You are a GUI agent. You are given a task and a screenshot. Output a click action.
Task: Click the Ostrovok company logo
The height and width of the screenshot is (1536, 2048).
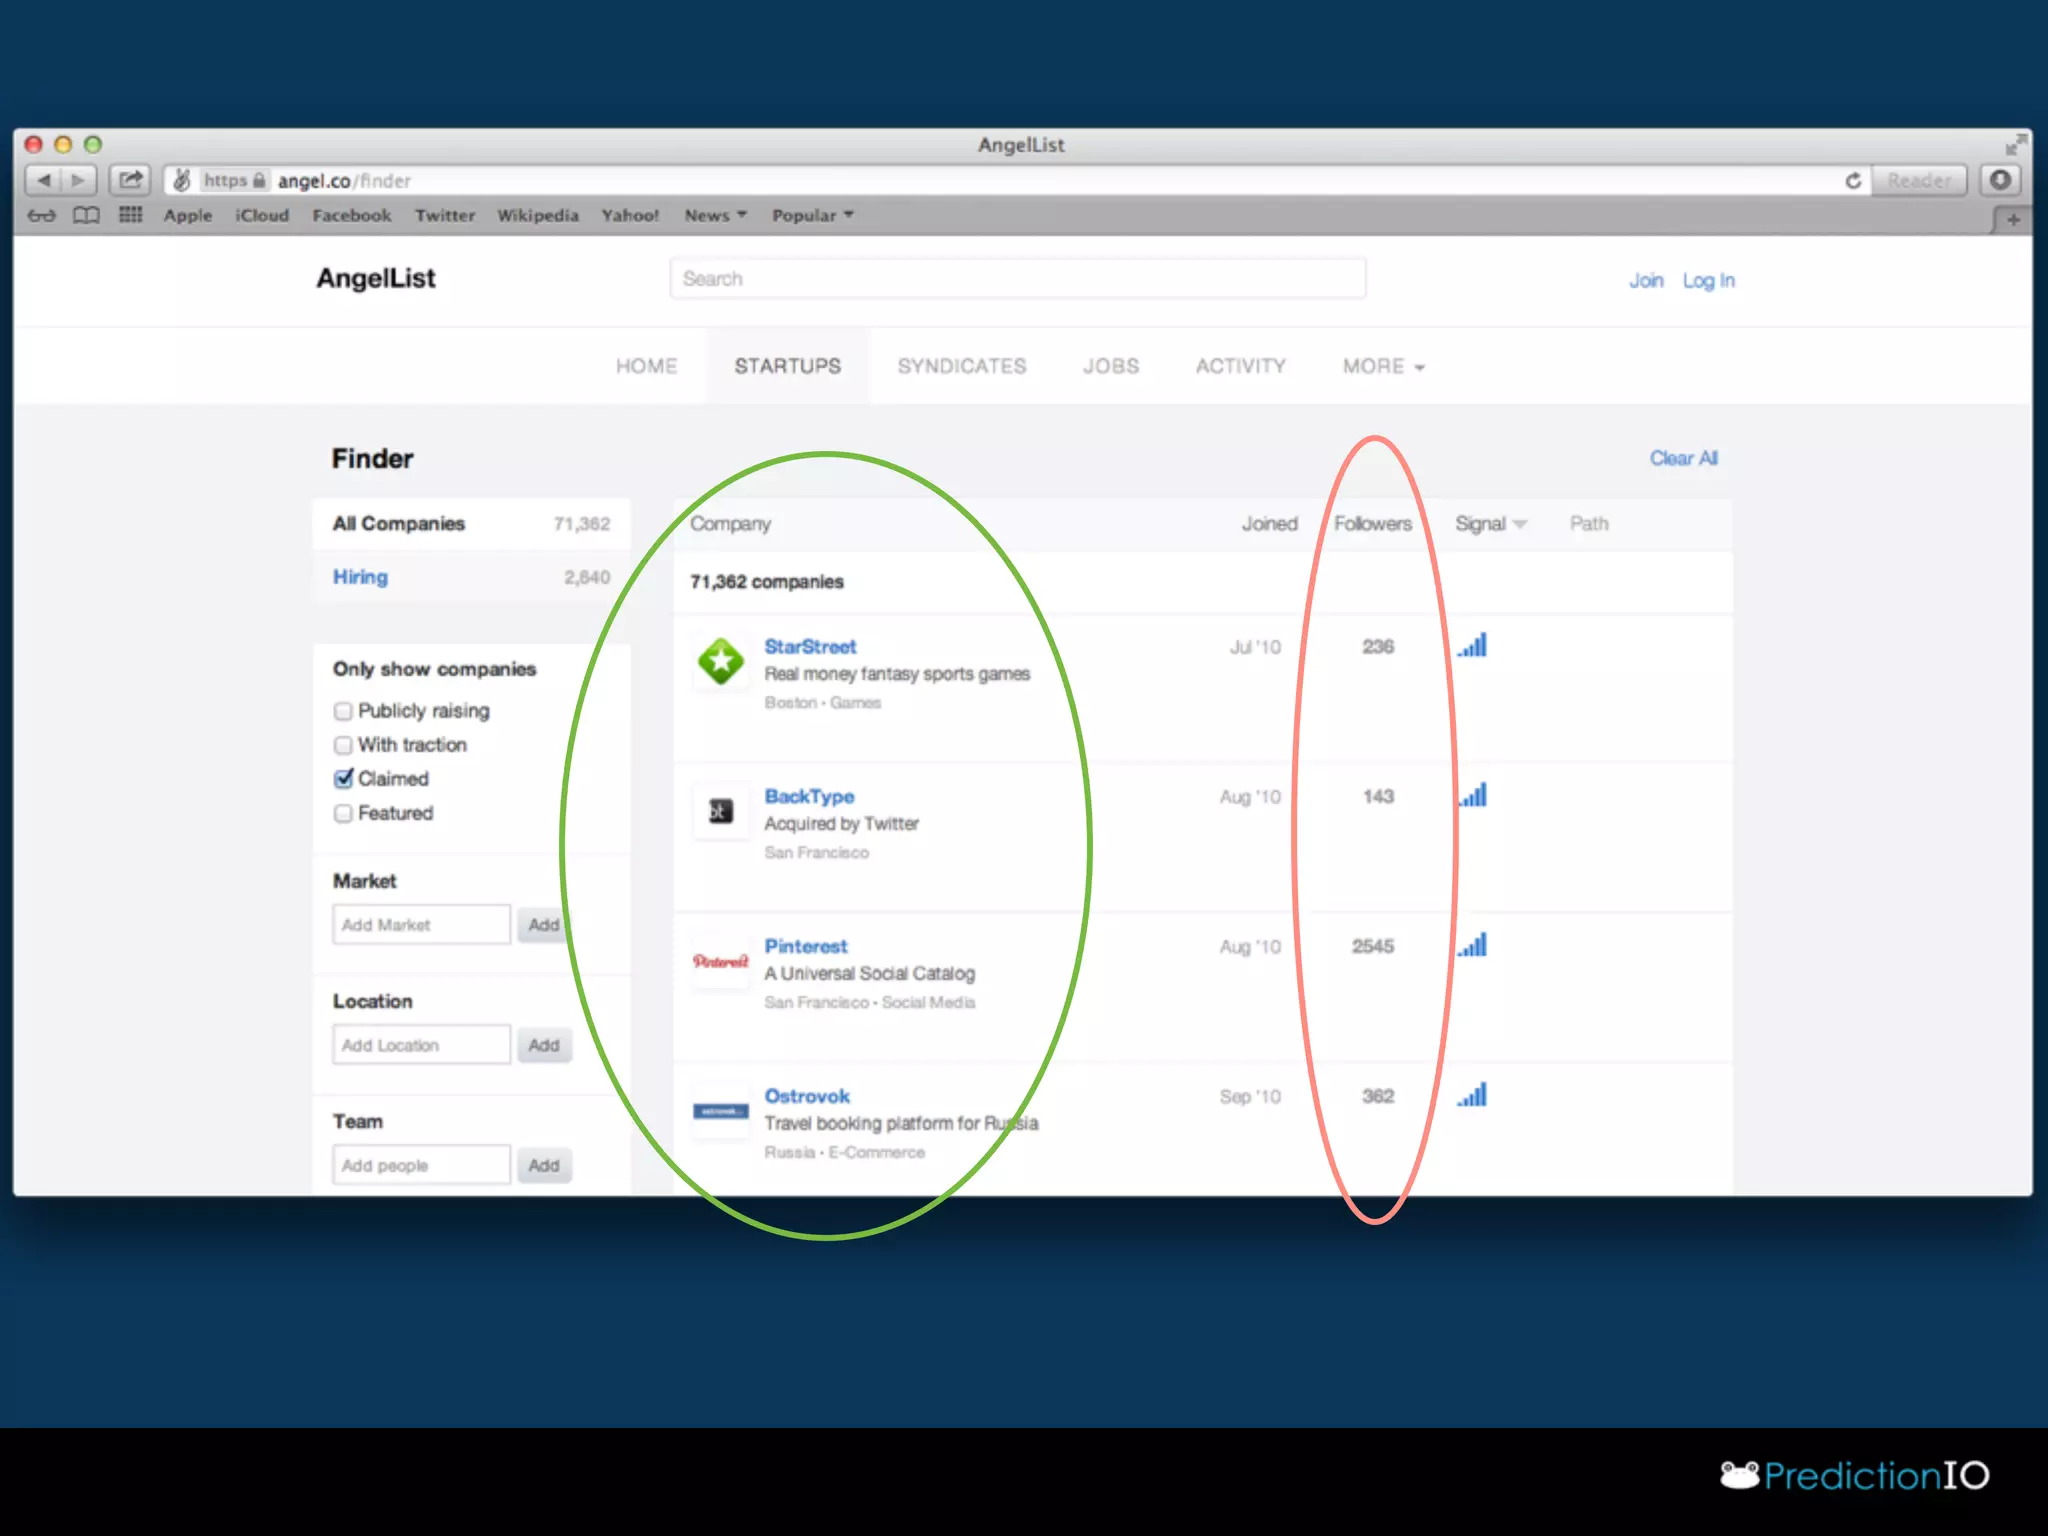tap(720, 1111)
